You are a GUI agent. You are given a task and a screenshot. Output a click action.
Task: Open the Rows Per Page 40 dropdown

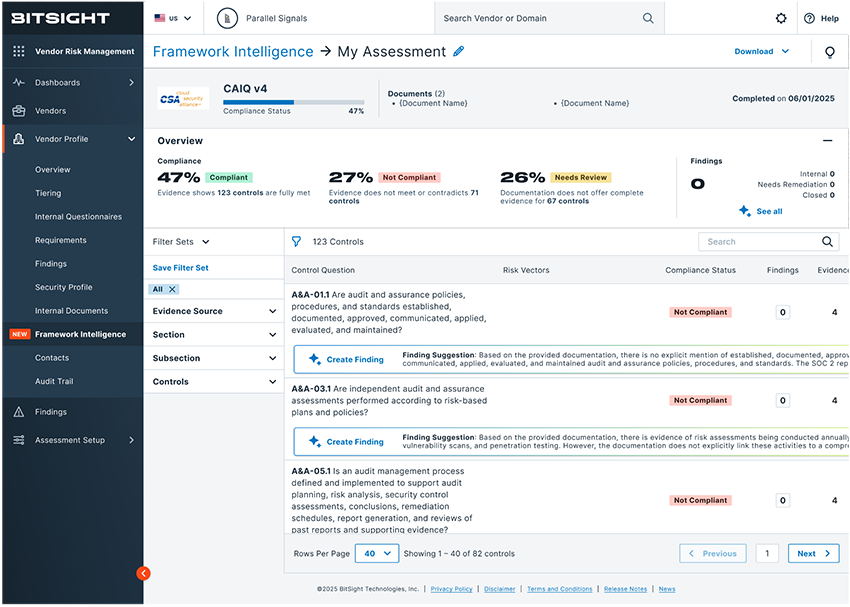coord(377,553)
